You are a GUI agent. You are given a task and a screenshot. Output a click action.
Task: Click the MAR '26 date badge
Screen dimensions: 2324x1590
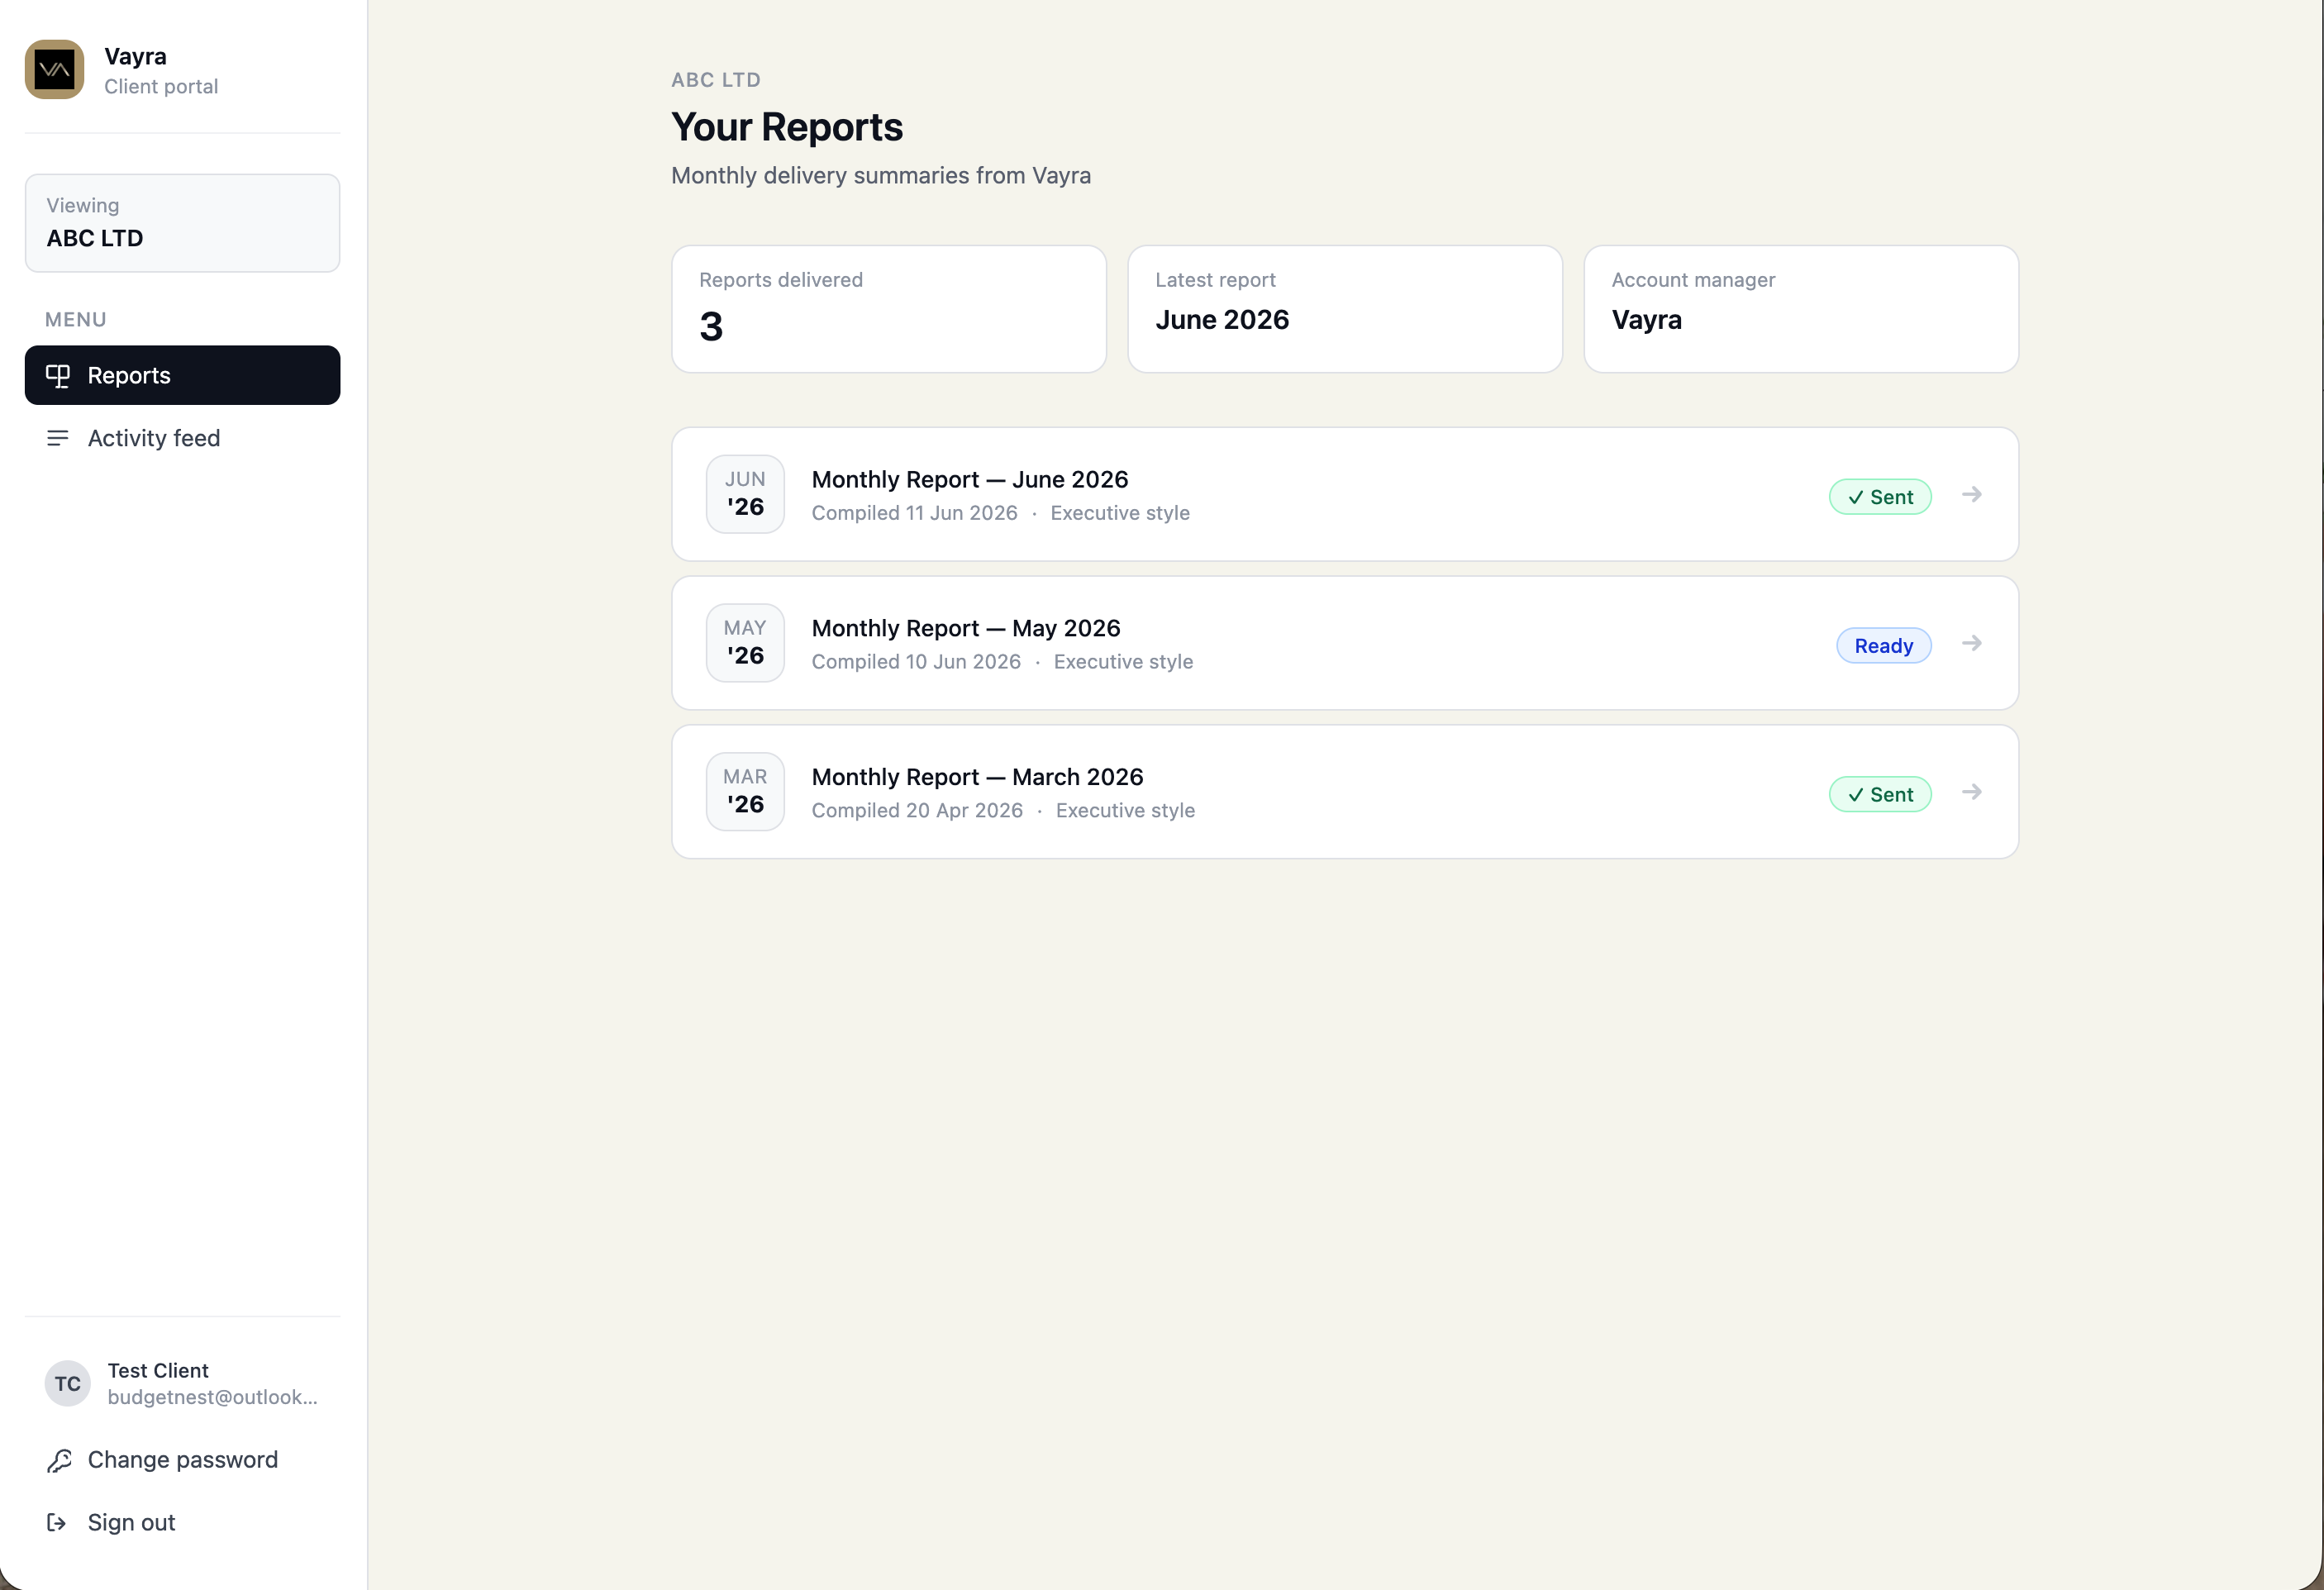coord(745,792)
